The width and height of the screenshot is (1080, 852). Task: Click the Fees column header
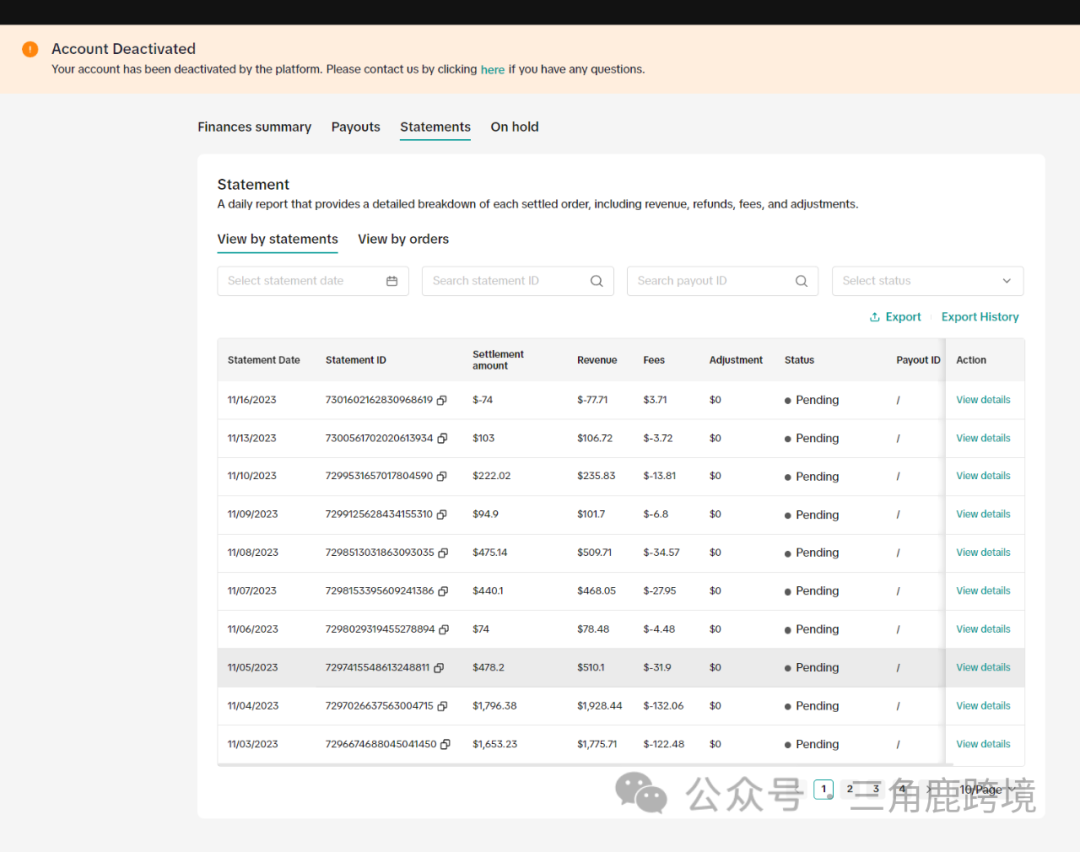tap(654, 360)
